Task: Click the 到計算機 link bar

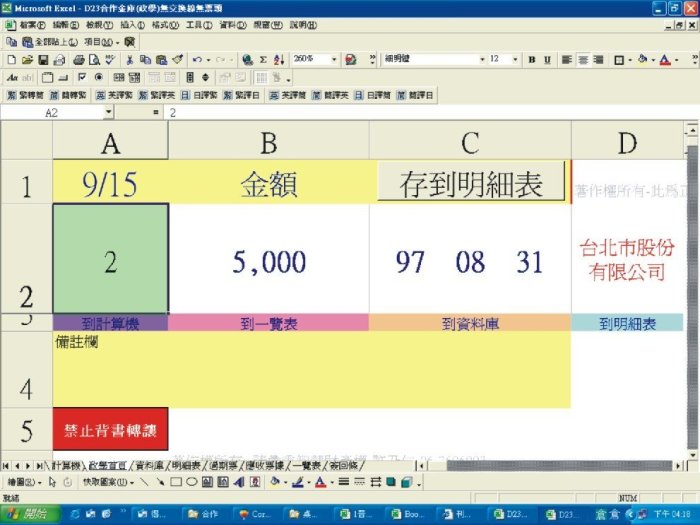Action: click(x=110, y=323)
